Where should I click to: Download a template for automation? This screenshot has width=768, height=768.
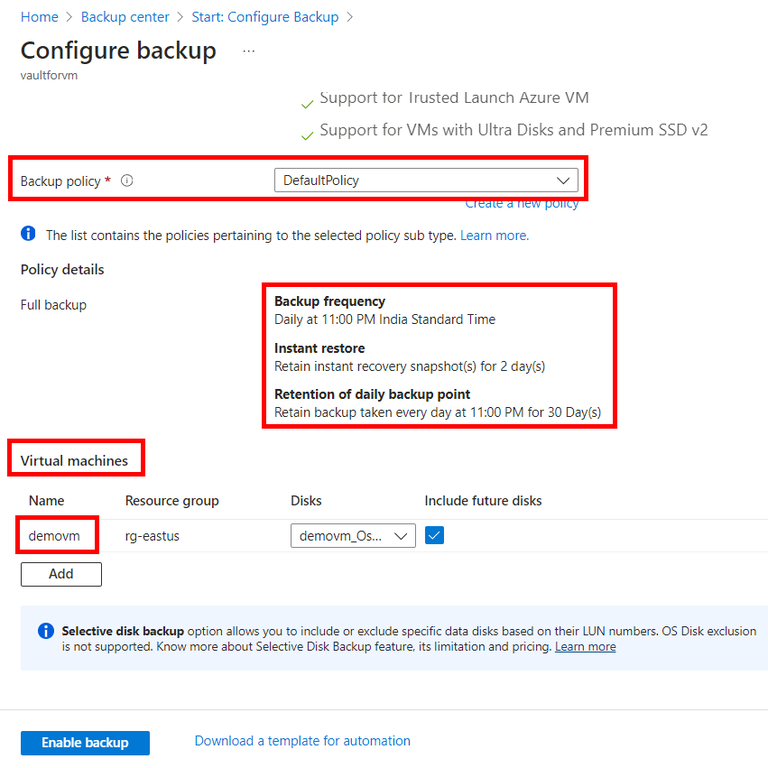(302, 741)
